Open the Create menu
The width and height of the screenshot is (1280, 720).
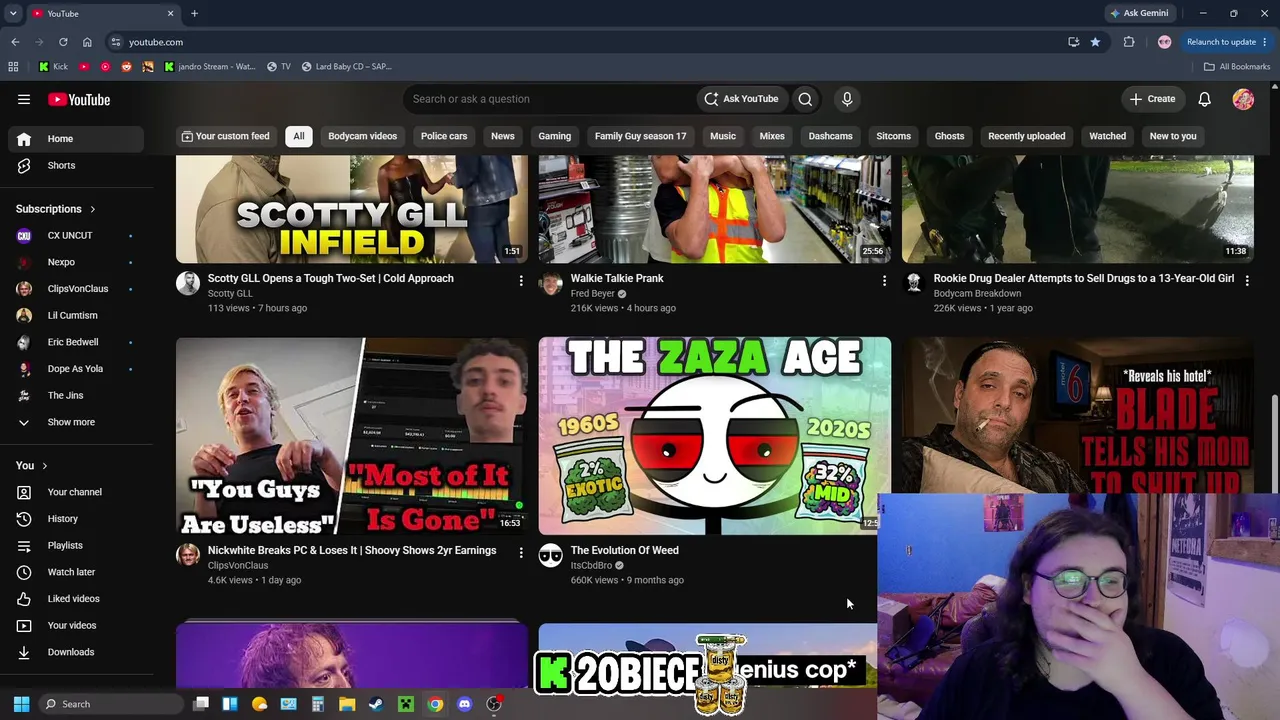pos(1152,99)
